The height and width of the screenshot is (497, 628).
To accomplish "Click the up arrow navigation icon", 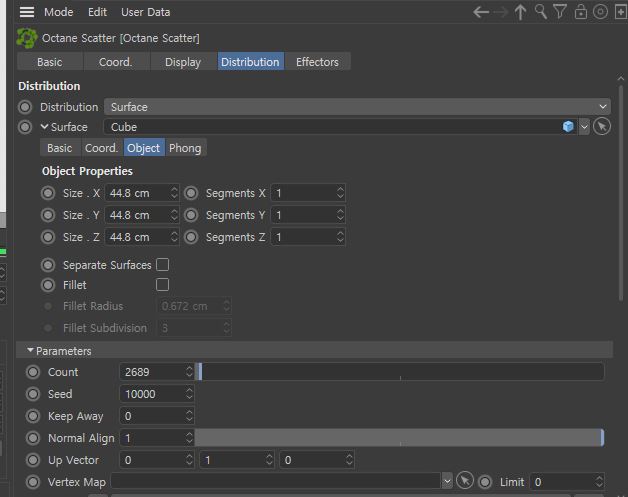I will (x=520, y=12).
